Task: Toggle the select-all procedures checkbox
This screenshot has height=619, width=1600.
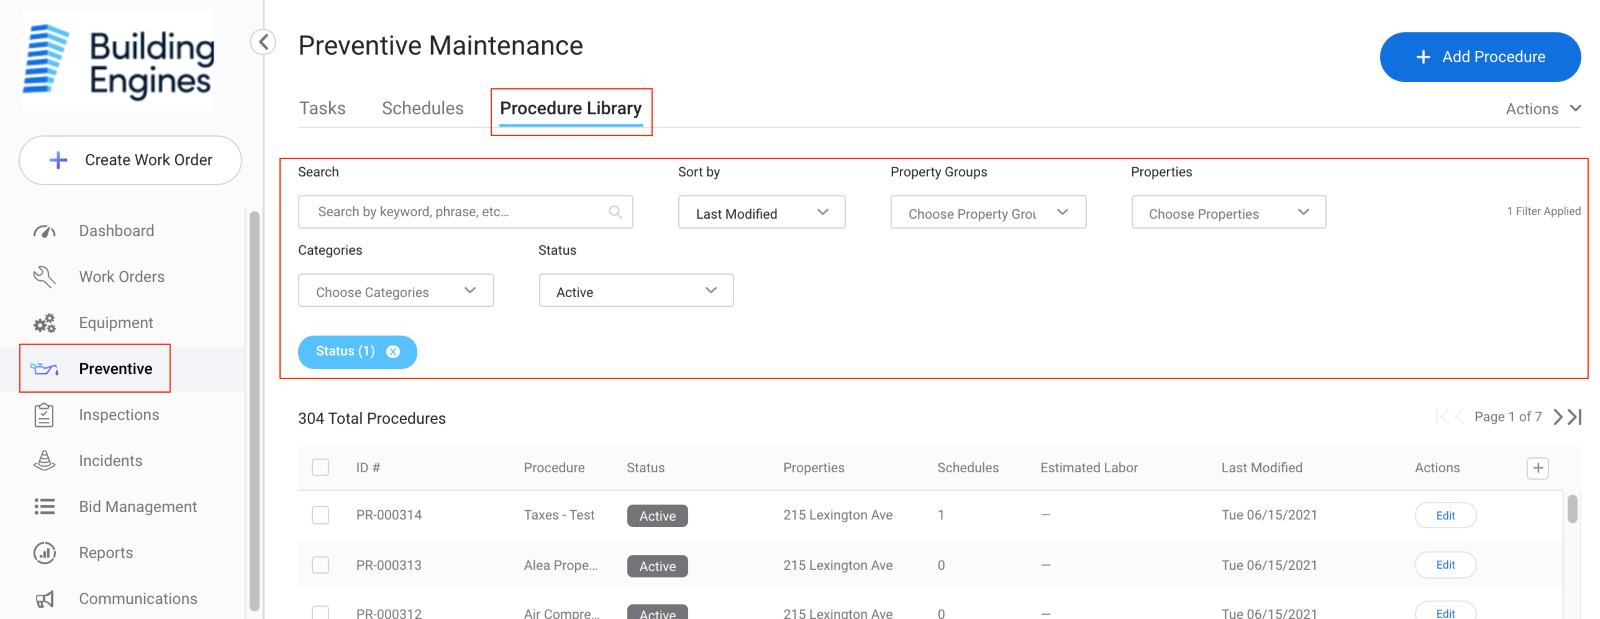Action: 320,468
